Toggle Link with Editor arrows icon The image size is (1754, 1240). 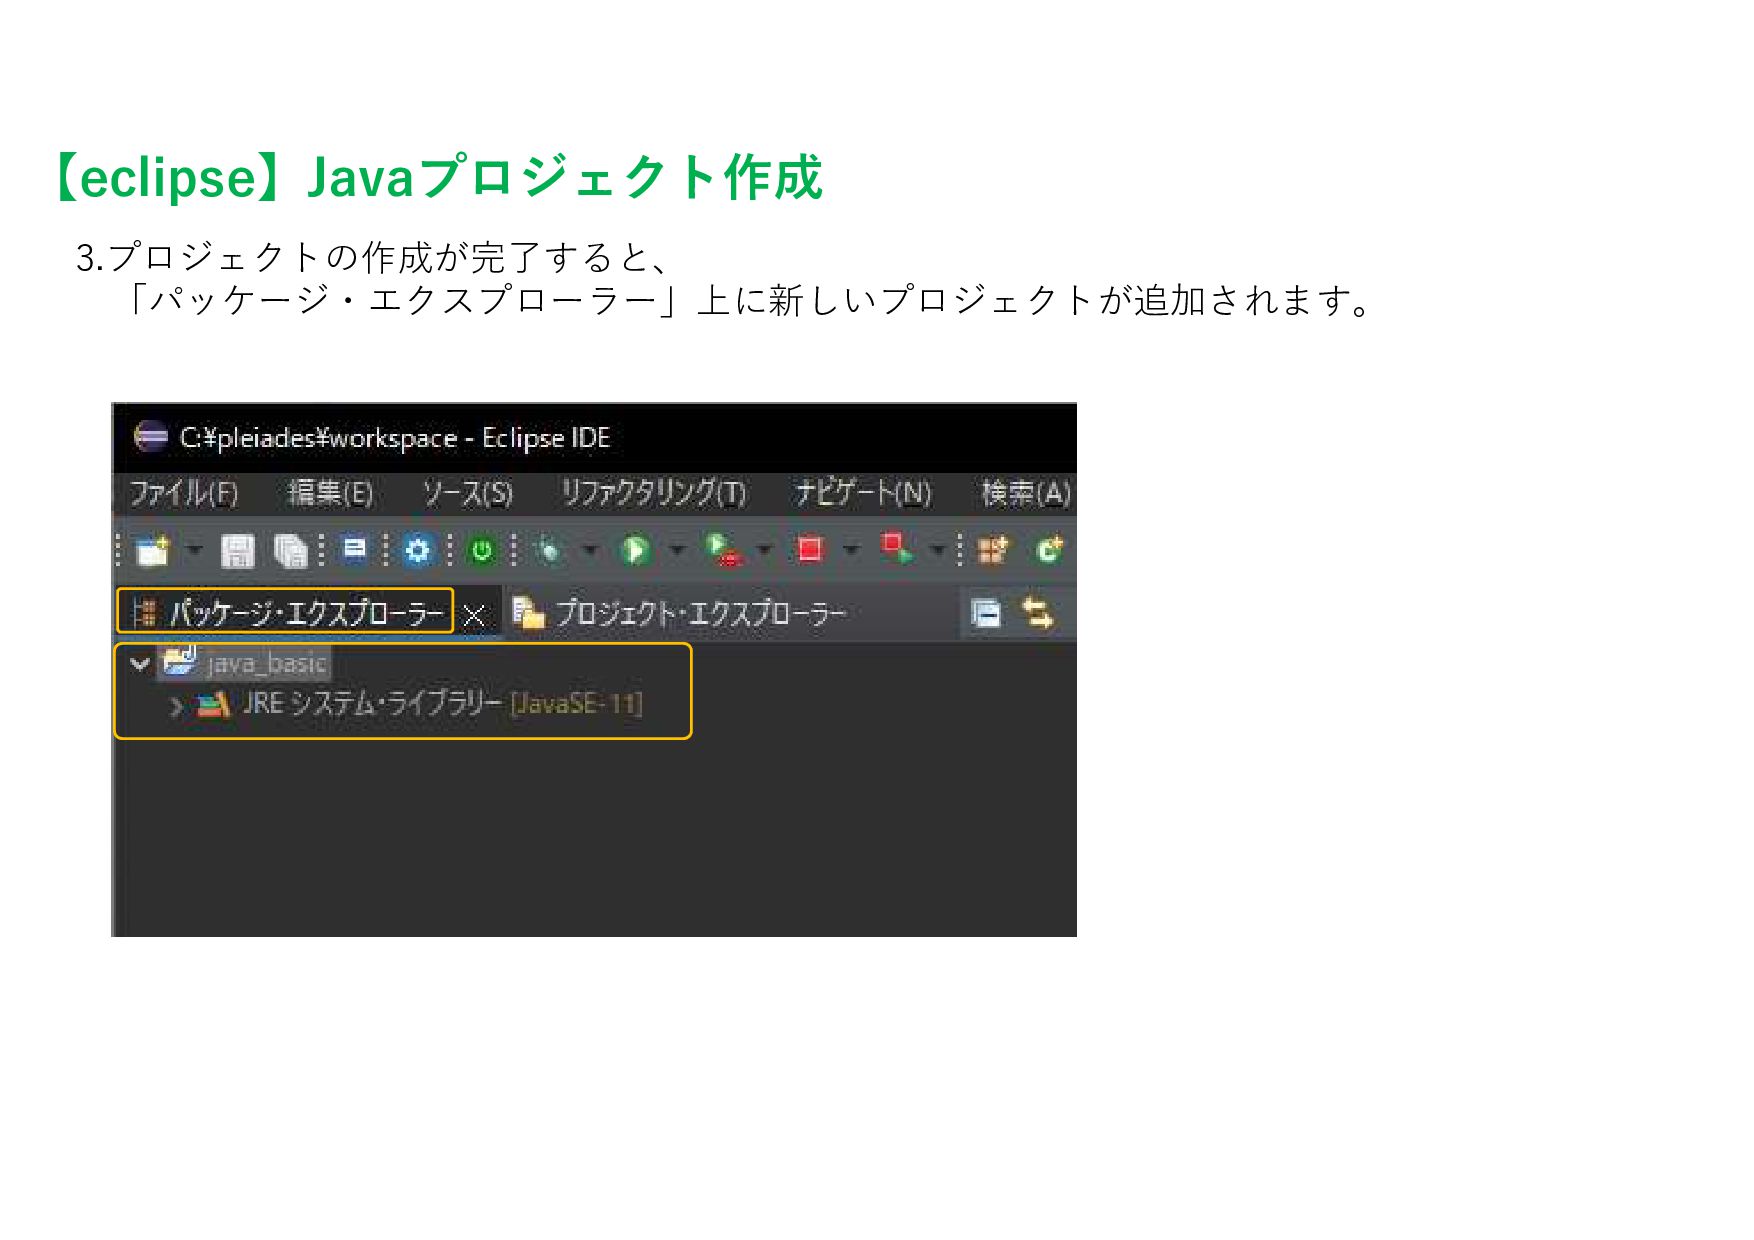click(1037, 613)
